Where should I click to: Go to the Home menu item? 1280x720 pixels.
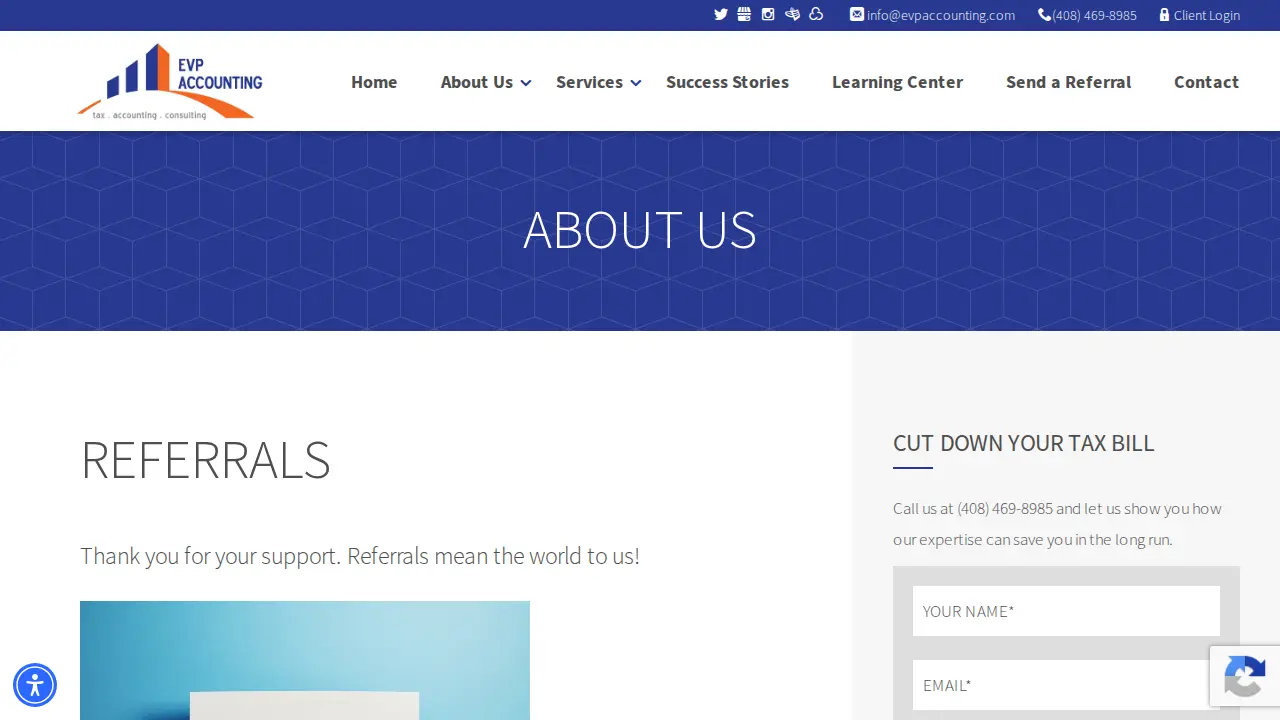pos(374,82)
